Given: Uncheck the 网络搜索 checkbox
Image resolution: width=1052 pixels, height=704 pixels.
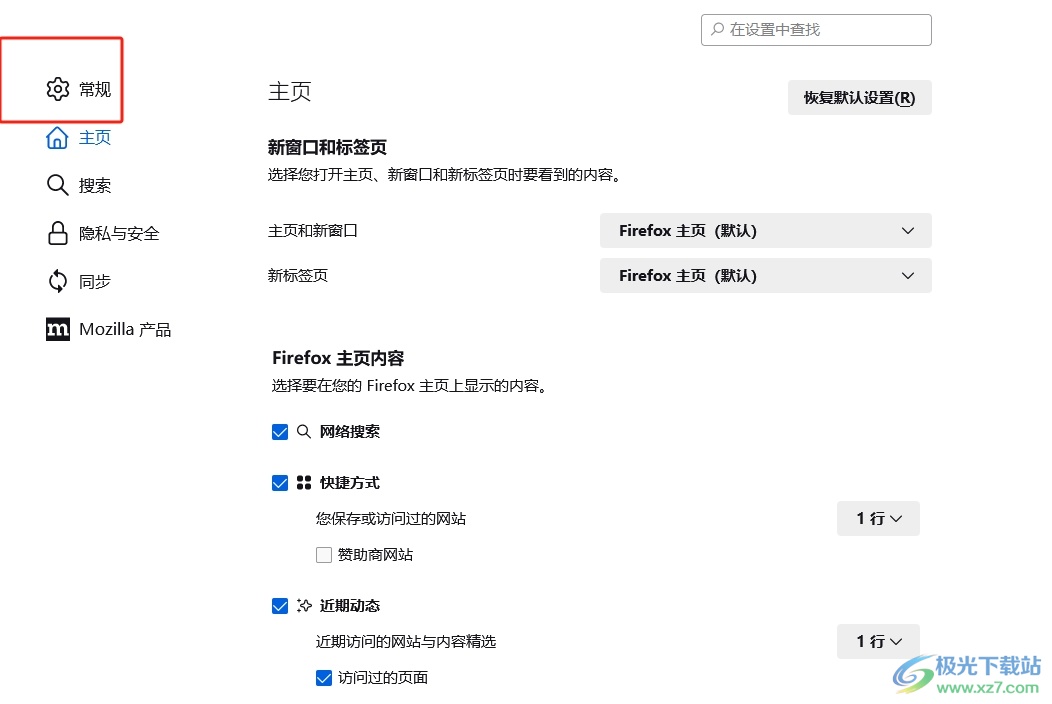Looking at the screenshot, I should click(x=280, y=432).
